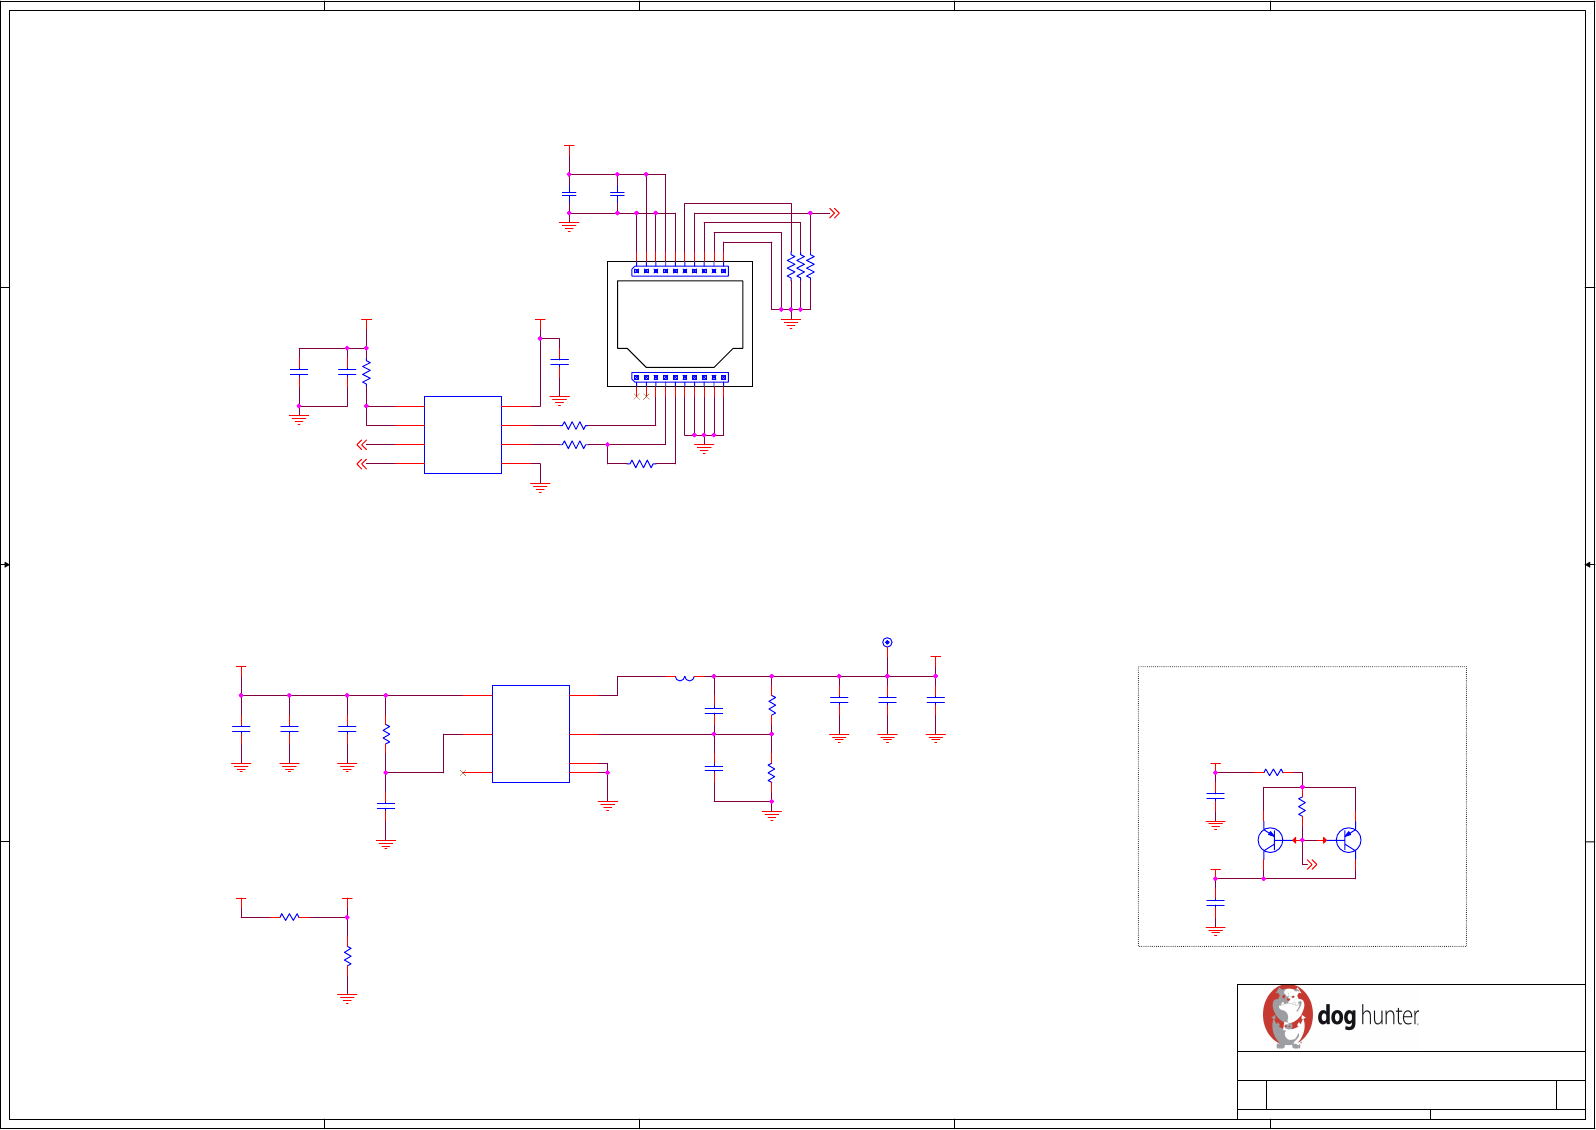The image size is (1596, 1130).
Task: Click the lower left-pointing arrow beside the small IC
Action: (362, 464)
